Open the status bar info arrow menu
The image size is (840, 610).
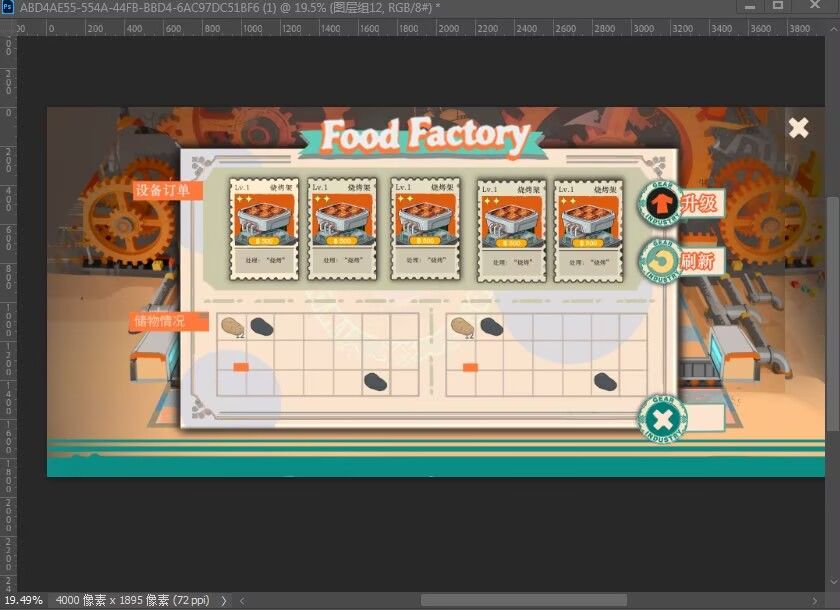point(224,600)
